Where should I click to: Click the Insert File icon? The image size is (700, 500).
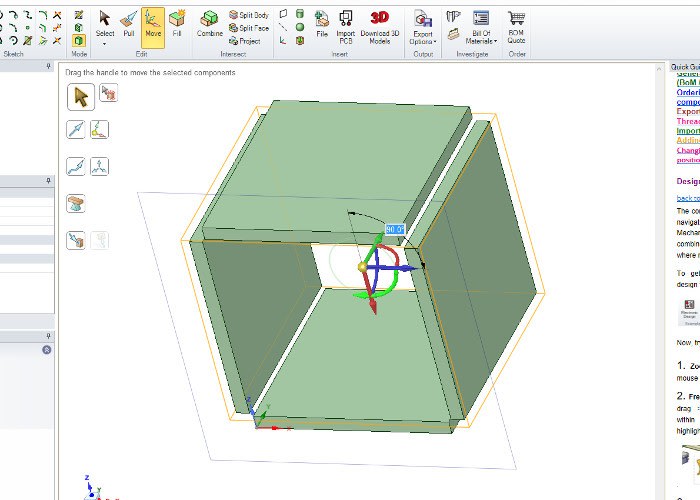pos(322,24)
